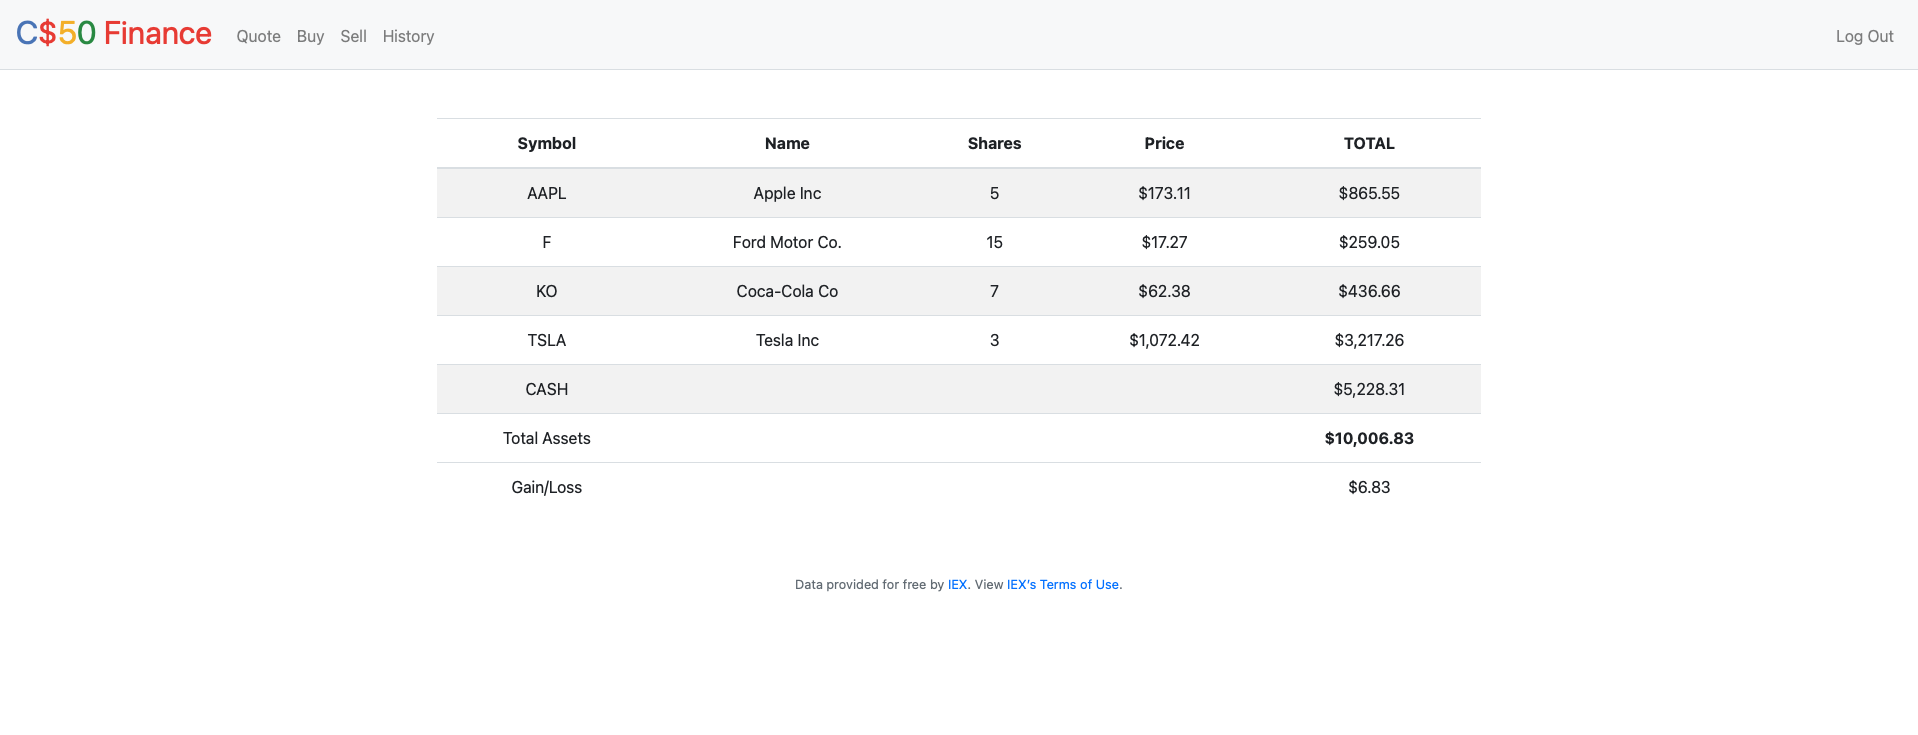
Task: Click the TSLA symbol cell
Action: [546, 340]
